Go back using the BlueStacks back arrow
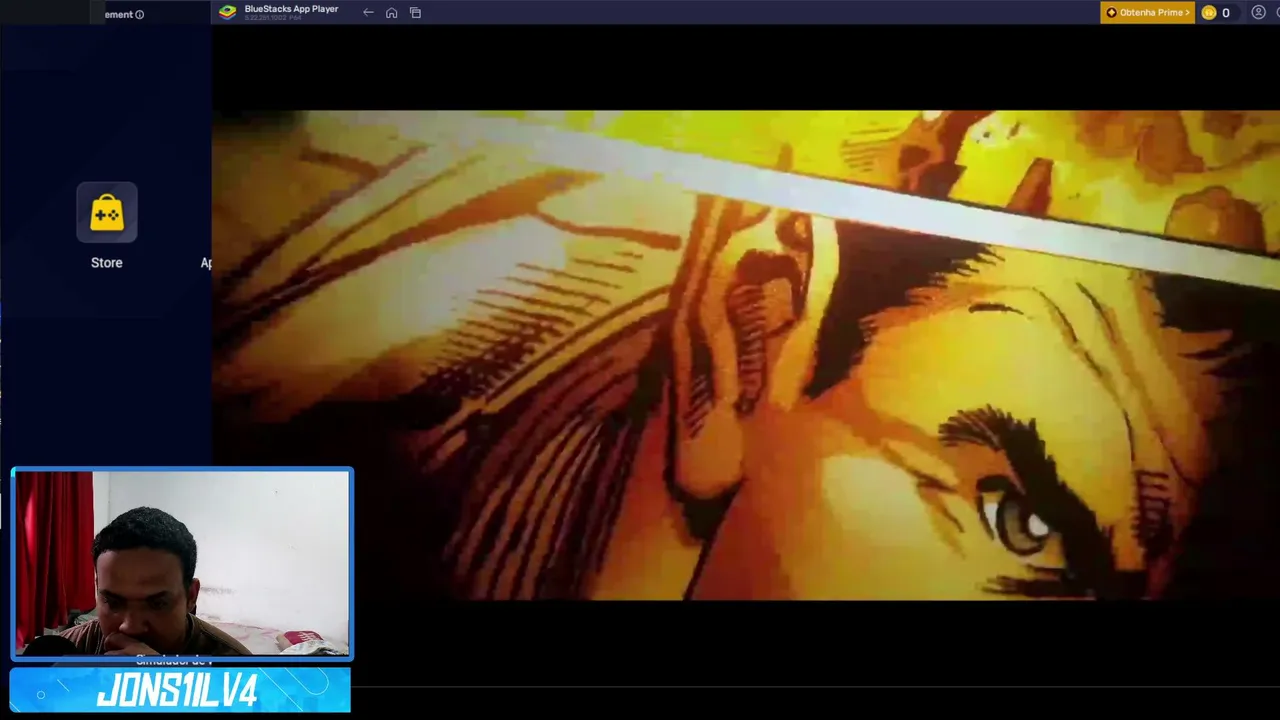The height and width of the screenshot is (720, 1280). point(368,13)
